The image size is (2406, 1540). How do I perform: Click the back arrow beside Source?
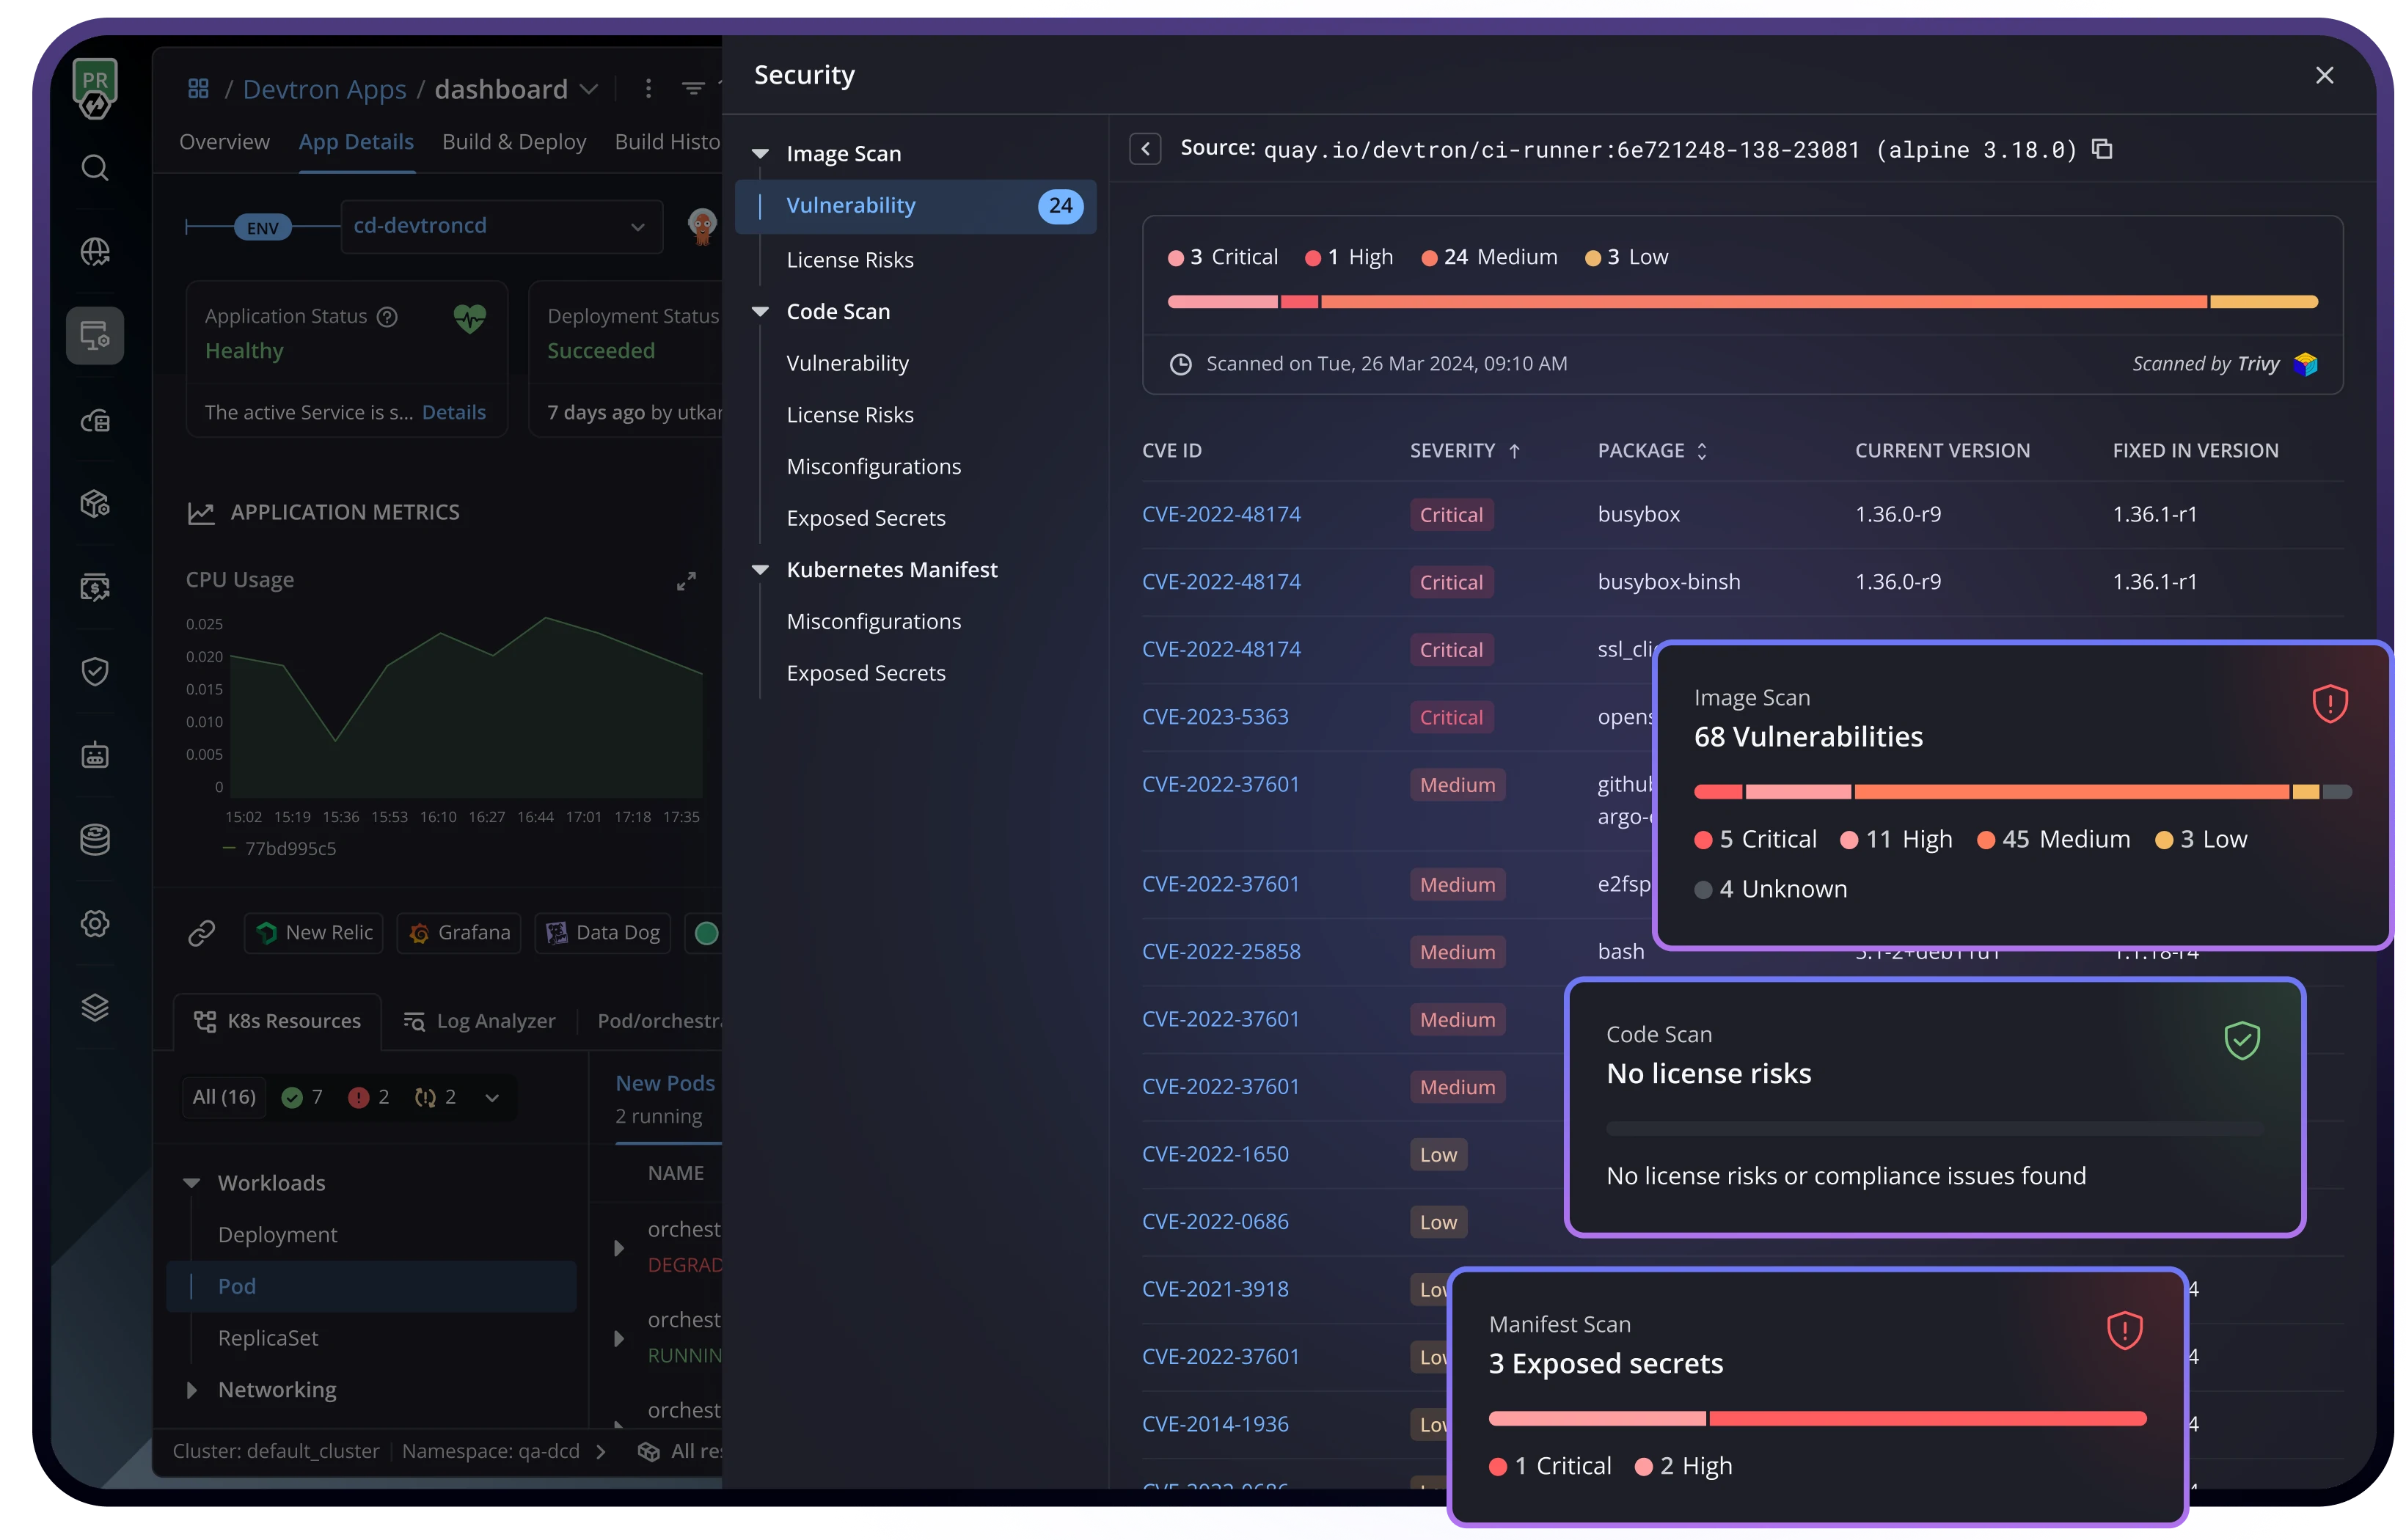point(1145,149)
